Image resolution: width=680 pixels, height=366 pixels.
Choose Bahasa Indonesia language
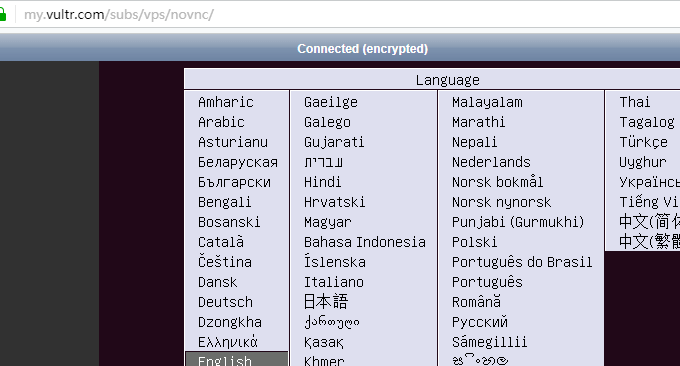tap(365, 242)
